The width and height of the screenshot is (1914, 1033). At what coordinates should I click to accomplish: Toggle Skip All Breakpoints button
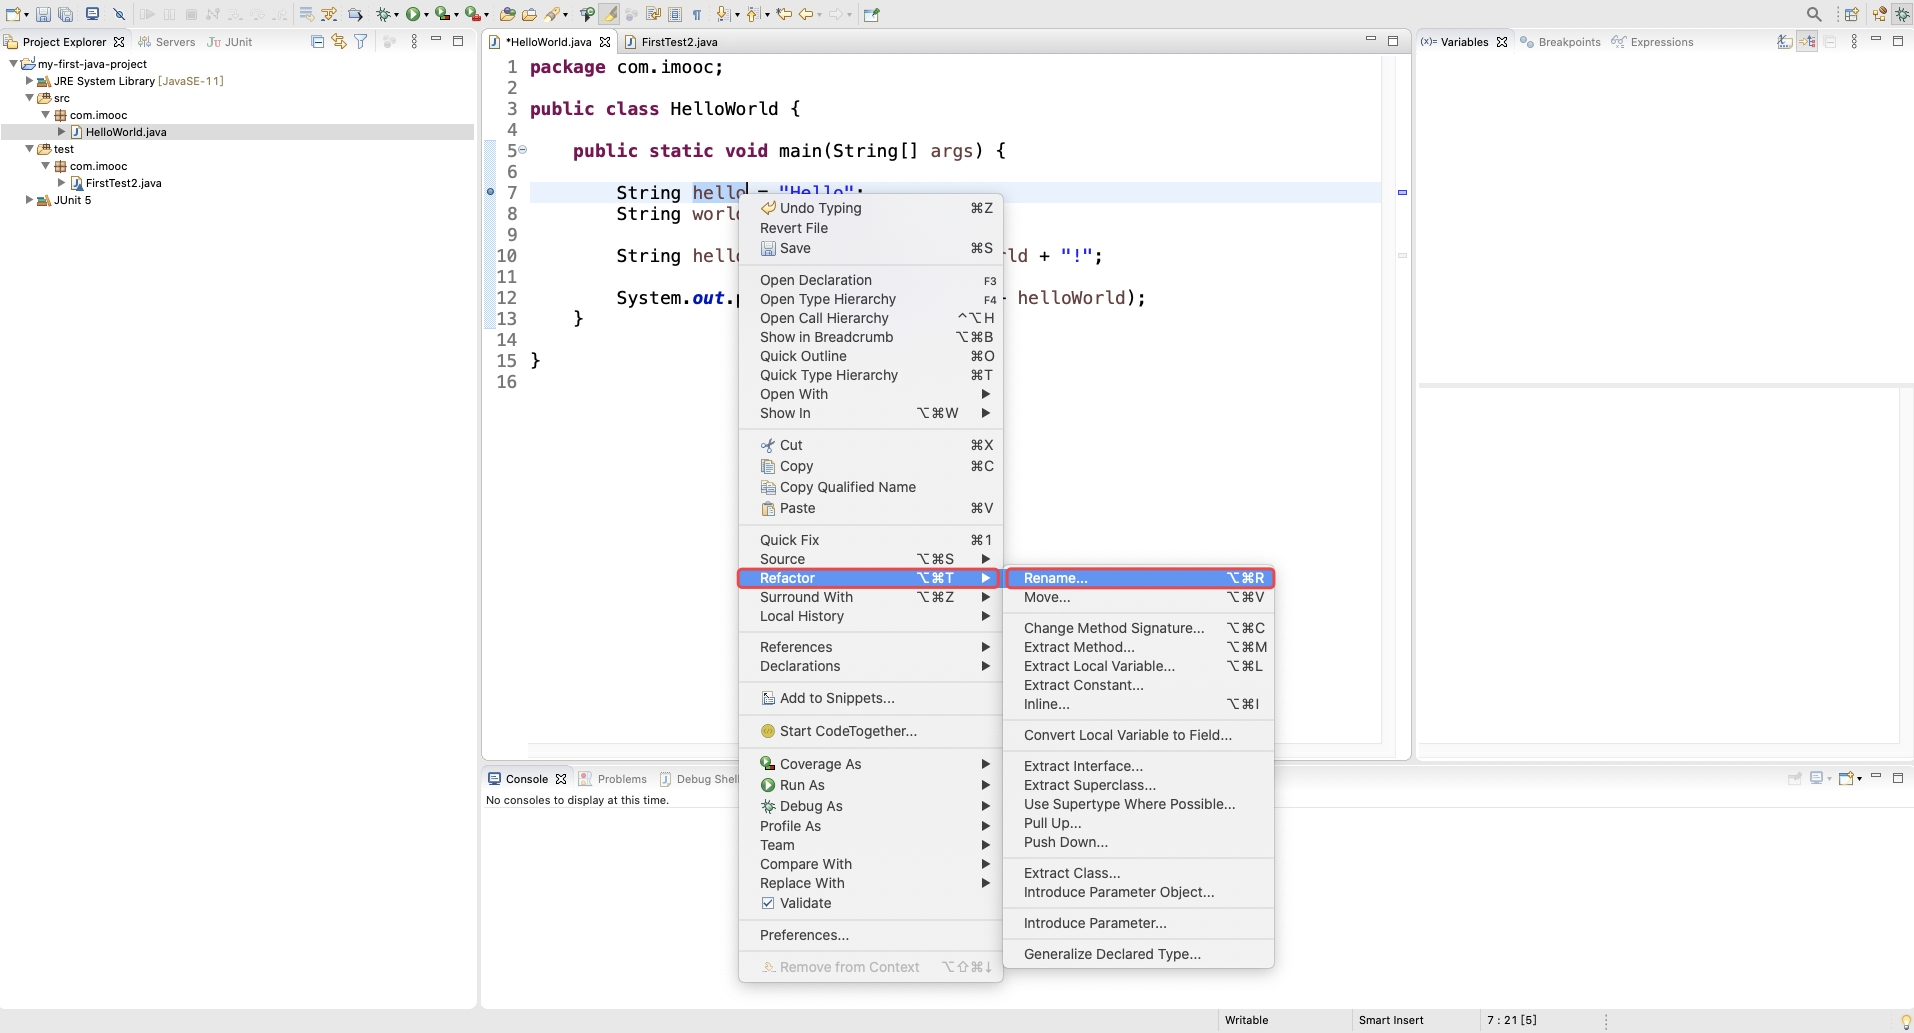click(x=118, y=14)
